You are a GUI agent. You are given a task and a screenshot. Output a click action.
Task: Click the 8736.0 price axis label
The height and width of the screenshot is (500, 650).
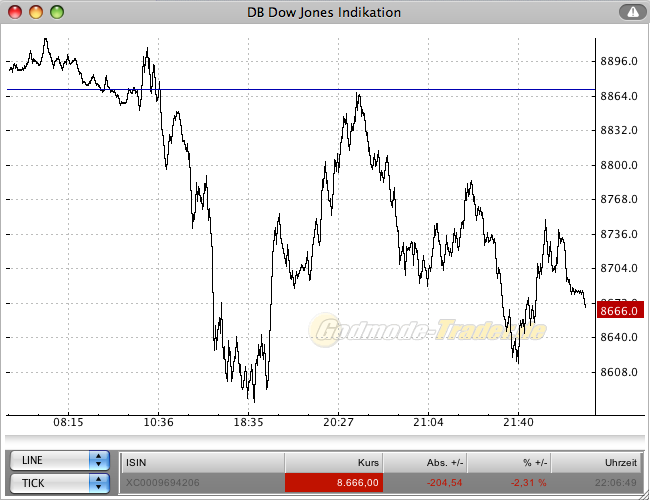[619, 234]
